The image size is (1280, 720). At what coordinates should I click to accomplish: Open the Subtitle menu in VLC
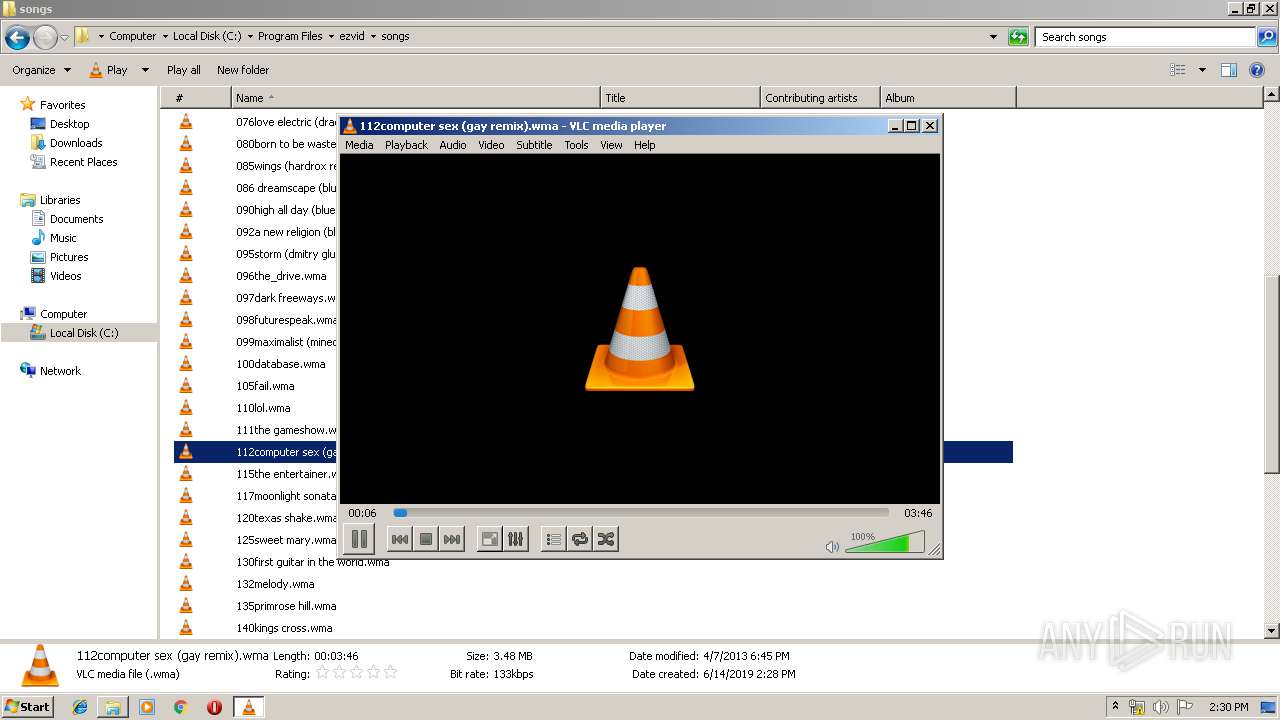534,145
